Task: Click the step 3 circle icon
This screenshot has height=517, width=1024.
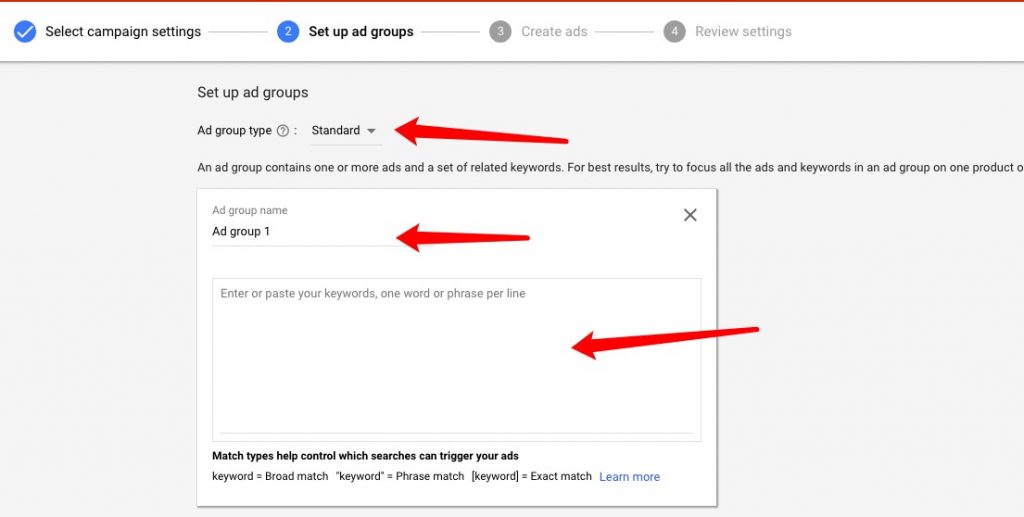Action: tap(500, 31)
